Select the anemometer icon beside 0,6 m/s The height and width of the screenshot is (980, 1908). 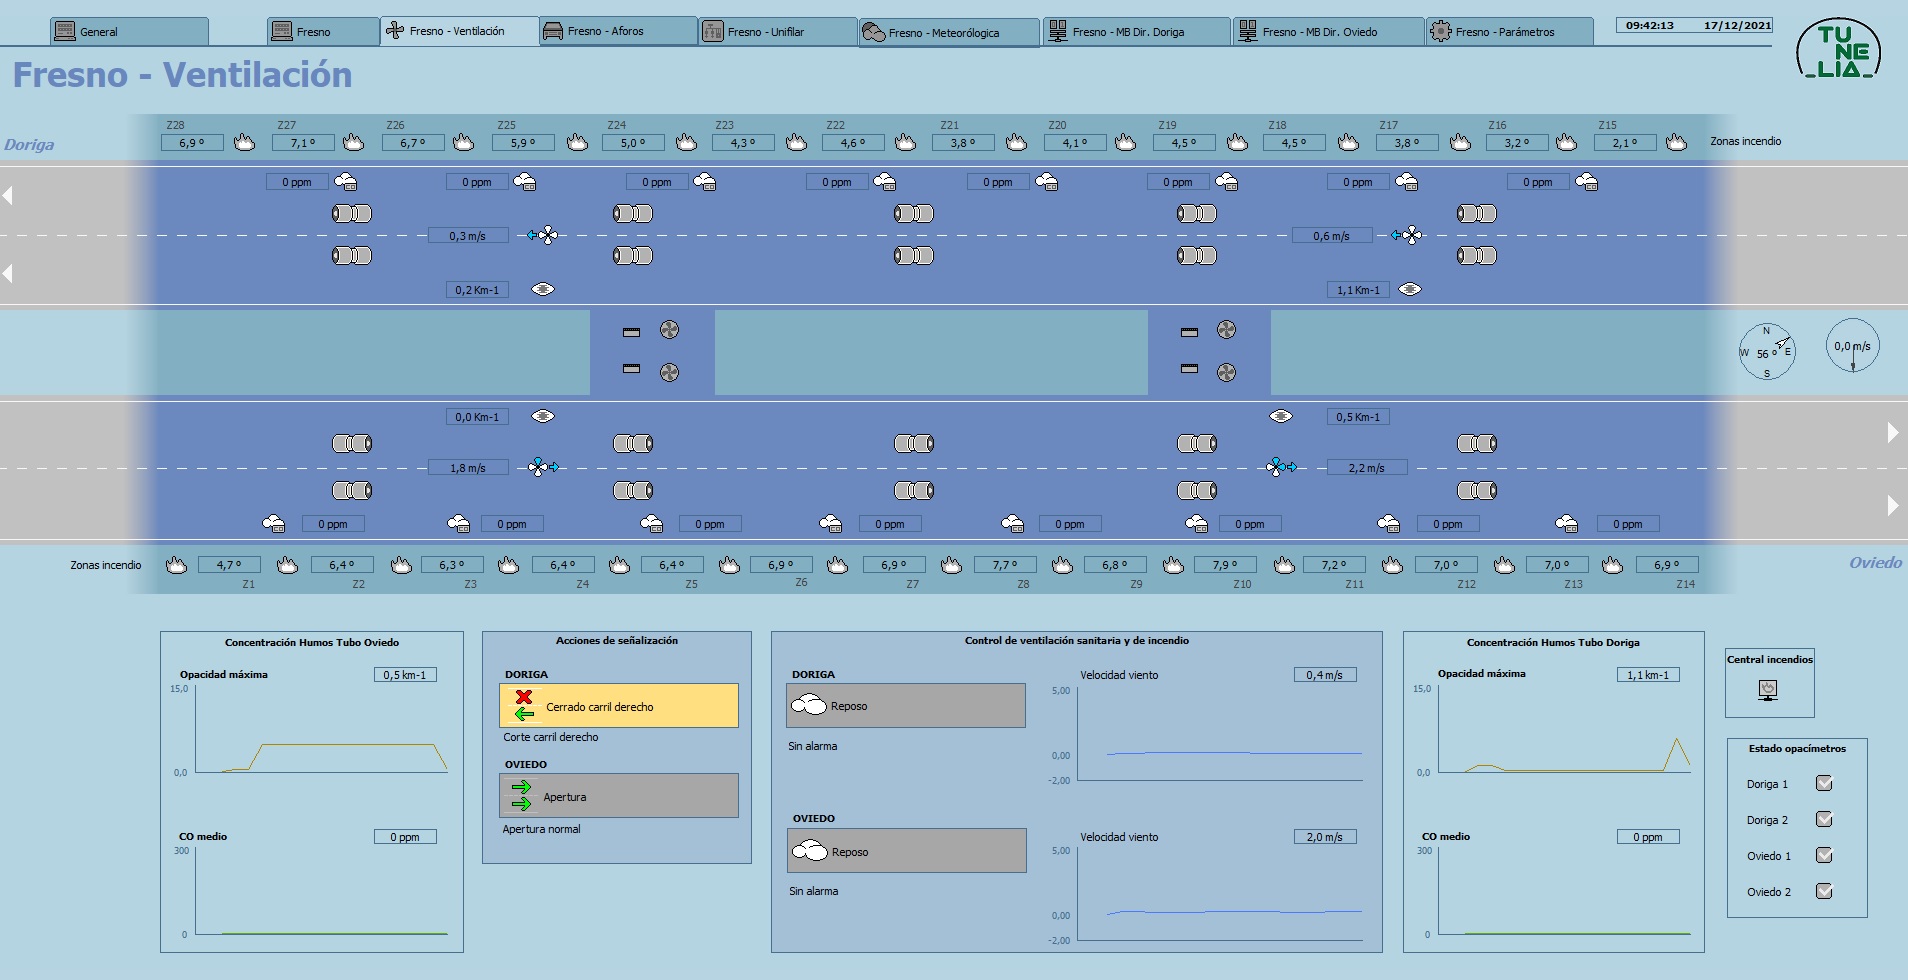[1406, 235]
